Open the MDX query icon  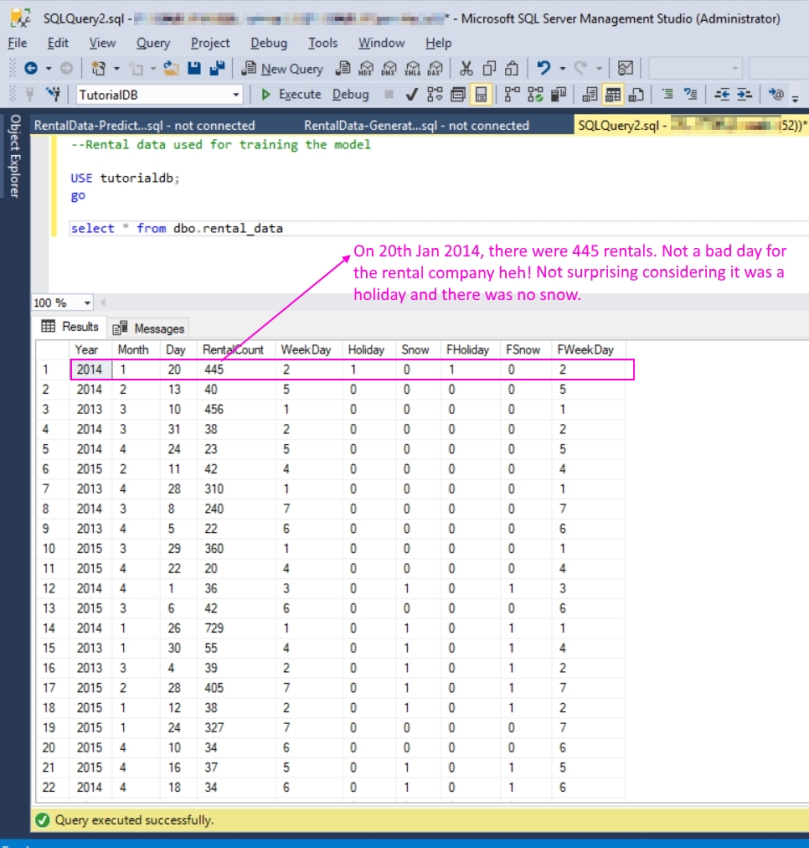367,68
